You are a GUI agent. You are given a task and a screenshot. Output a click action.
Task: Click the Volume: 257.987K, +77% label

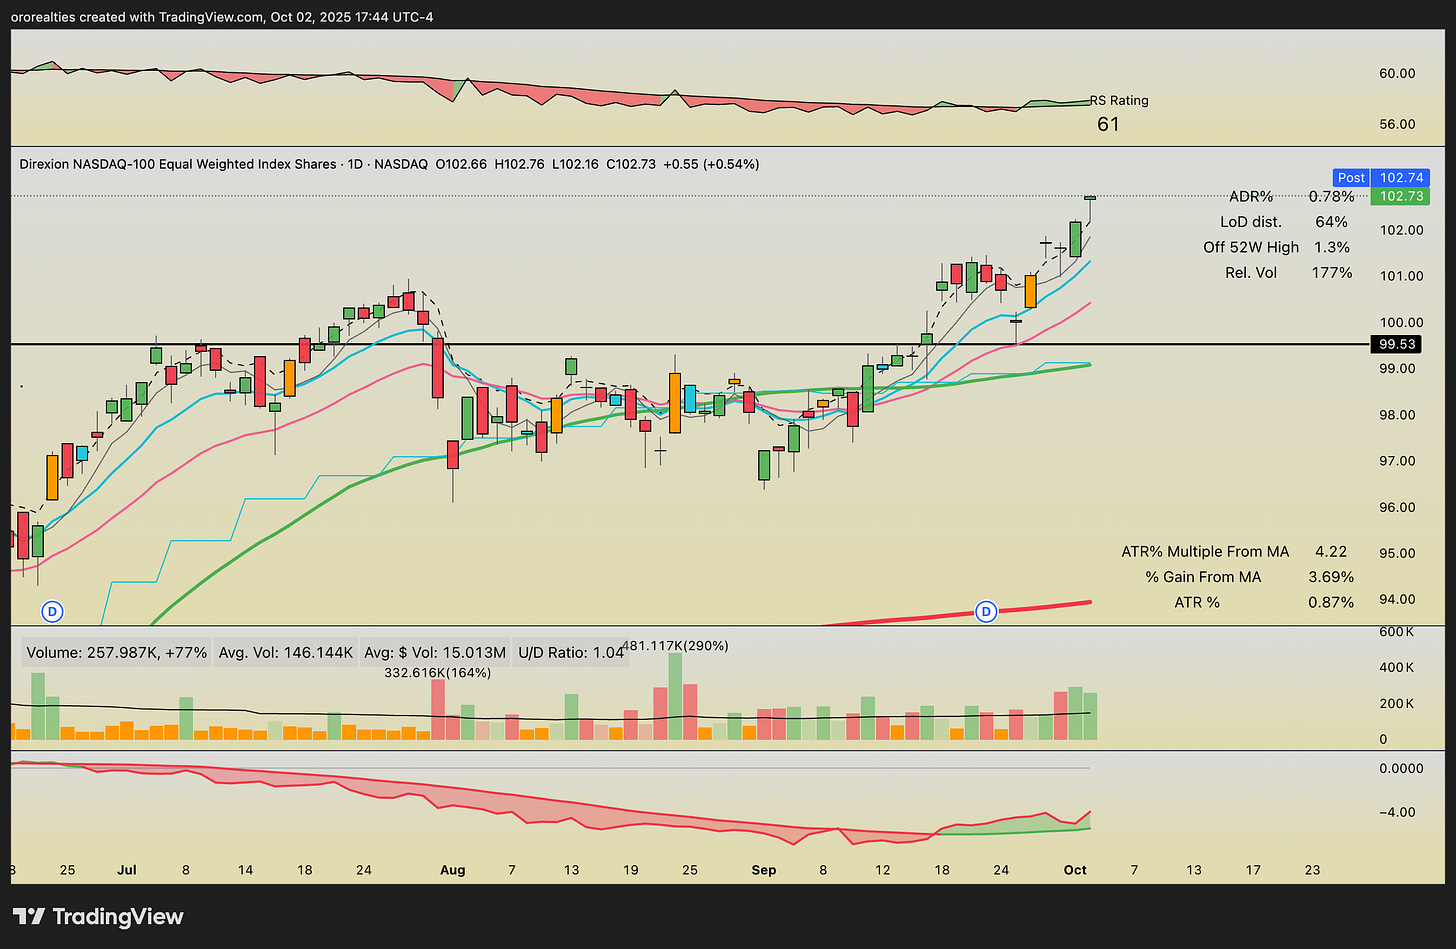[x=116, y=653]
